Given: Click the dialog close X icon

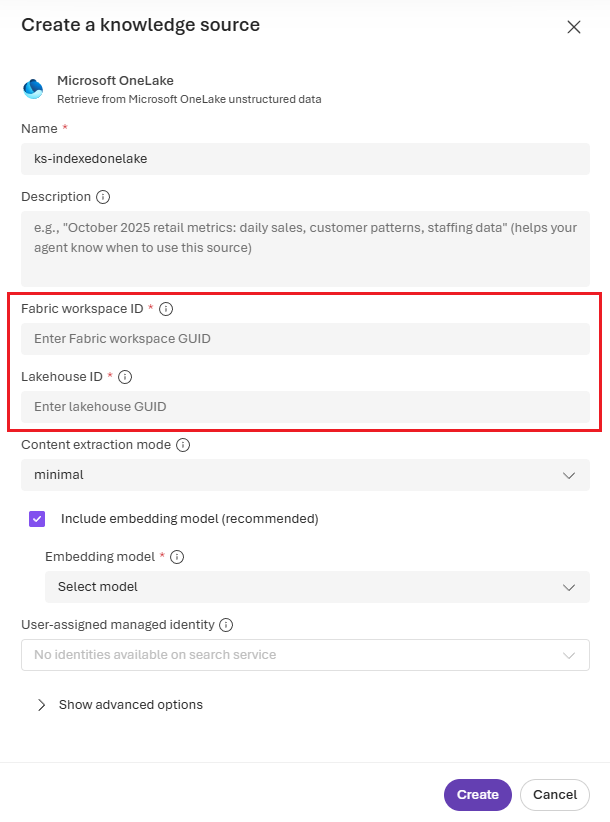Looking at the screenshot, I should coord(574,27).
